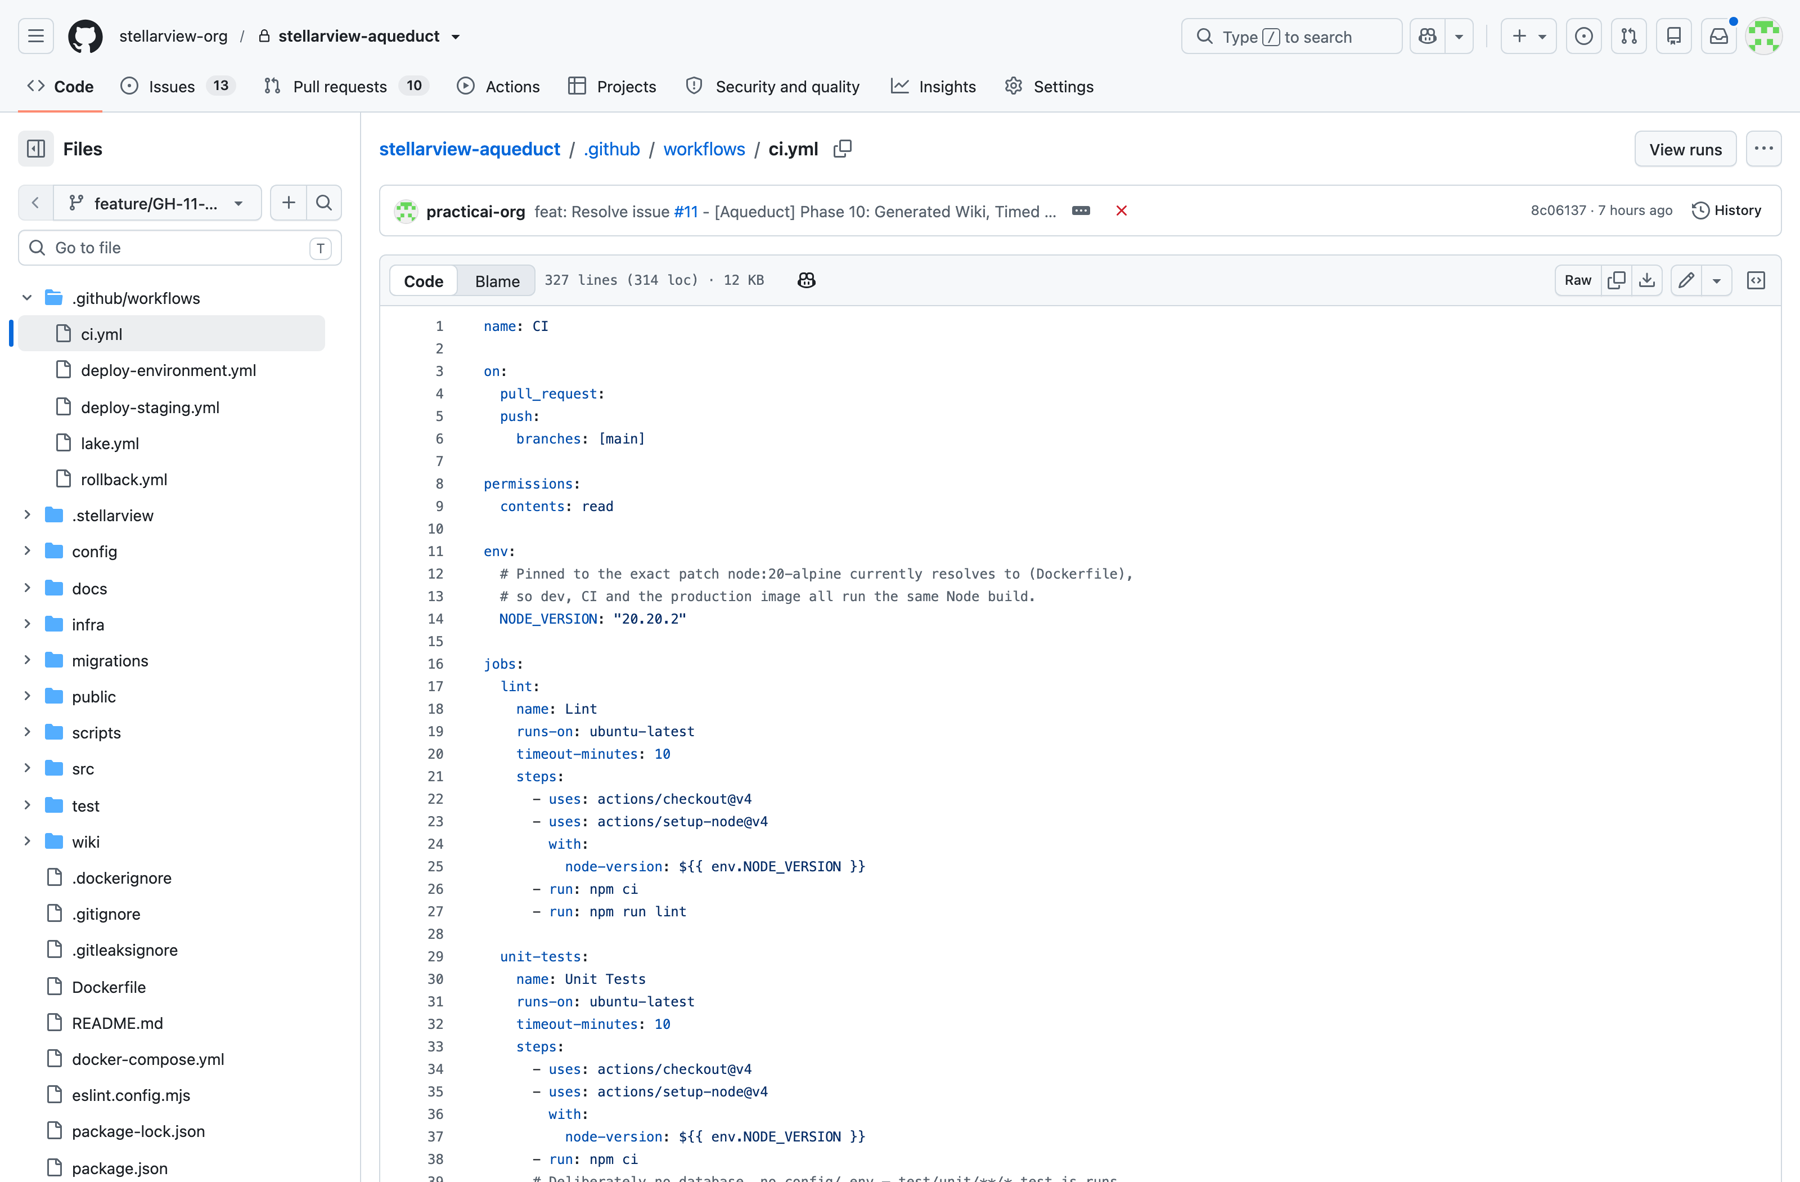Expand the migrations folder
1800x1182 pixels.
[27, 660]
